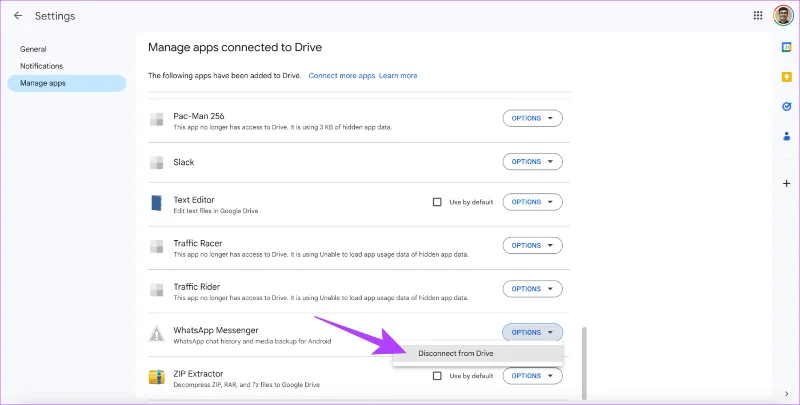The image size is (800, 405).
Task: Open Options dropdown for ZIP Extractor
Action: 533,376
